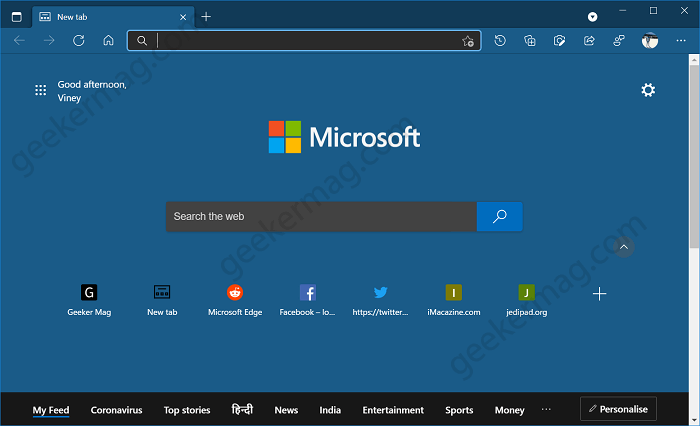Minimize the Edge browser window
The image size is (700, 426).
coord(623,11)
